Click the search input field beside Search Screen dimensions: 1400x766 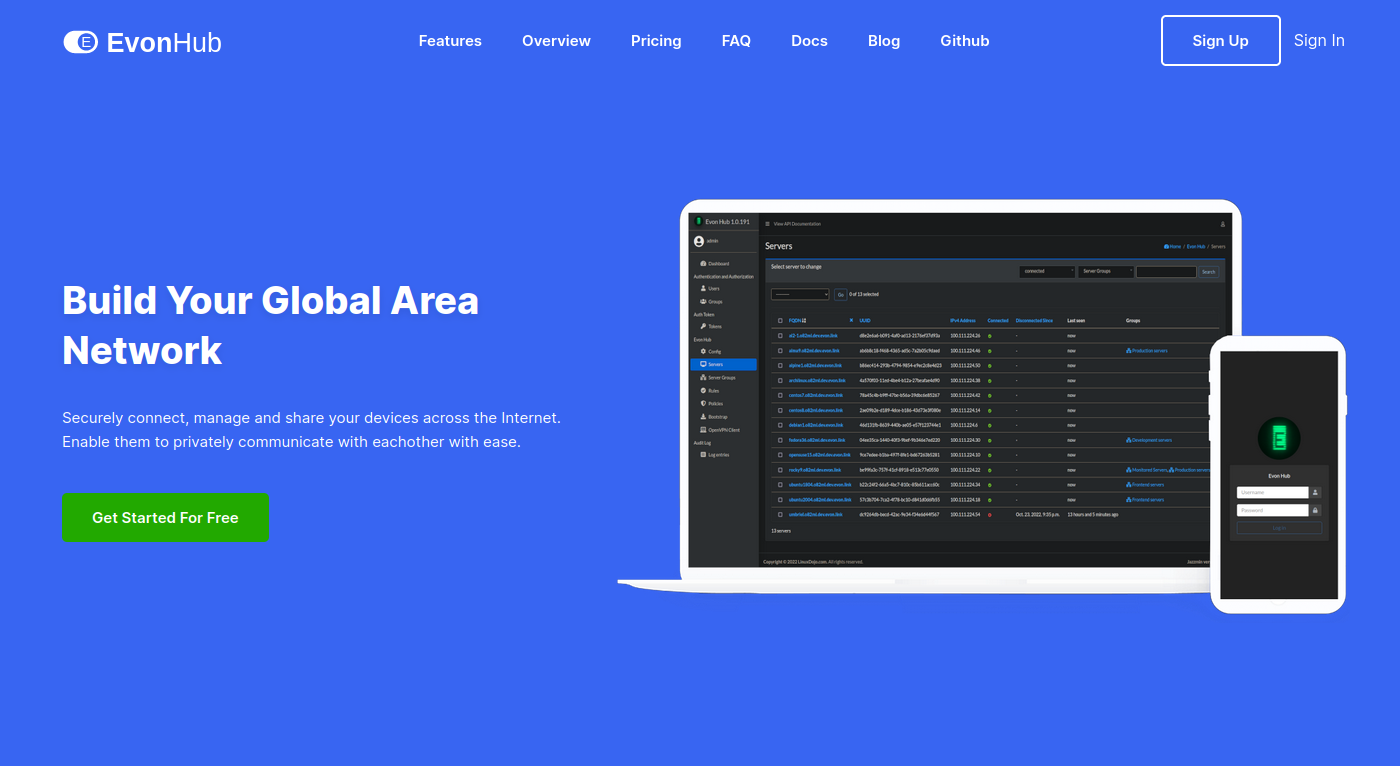click(x=1166, y=271)
